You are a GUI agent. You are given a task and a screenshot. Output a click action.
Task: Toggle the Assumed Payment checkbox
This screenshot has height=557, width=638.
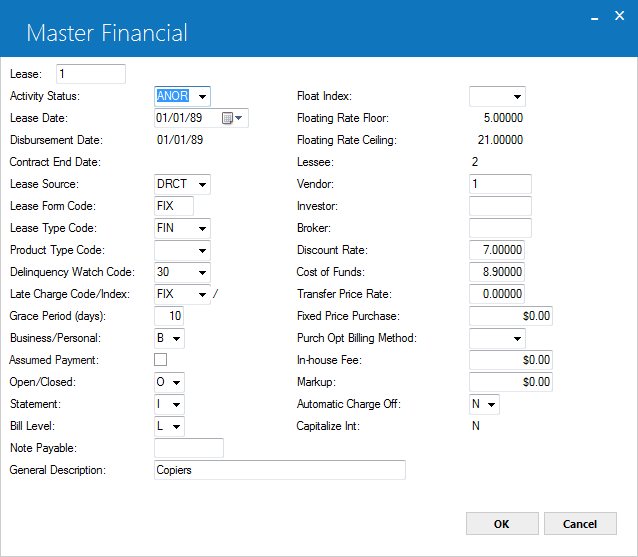click(160, 360)
